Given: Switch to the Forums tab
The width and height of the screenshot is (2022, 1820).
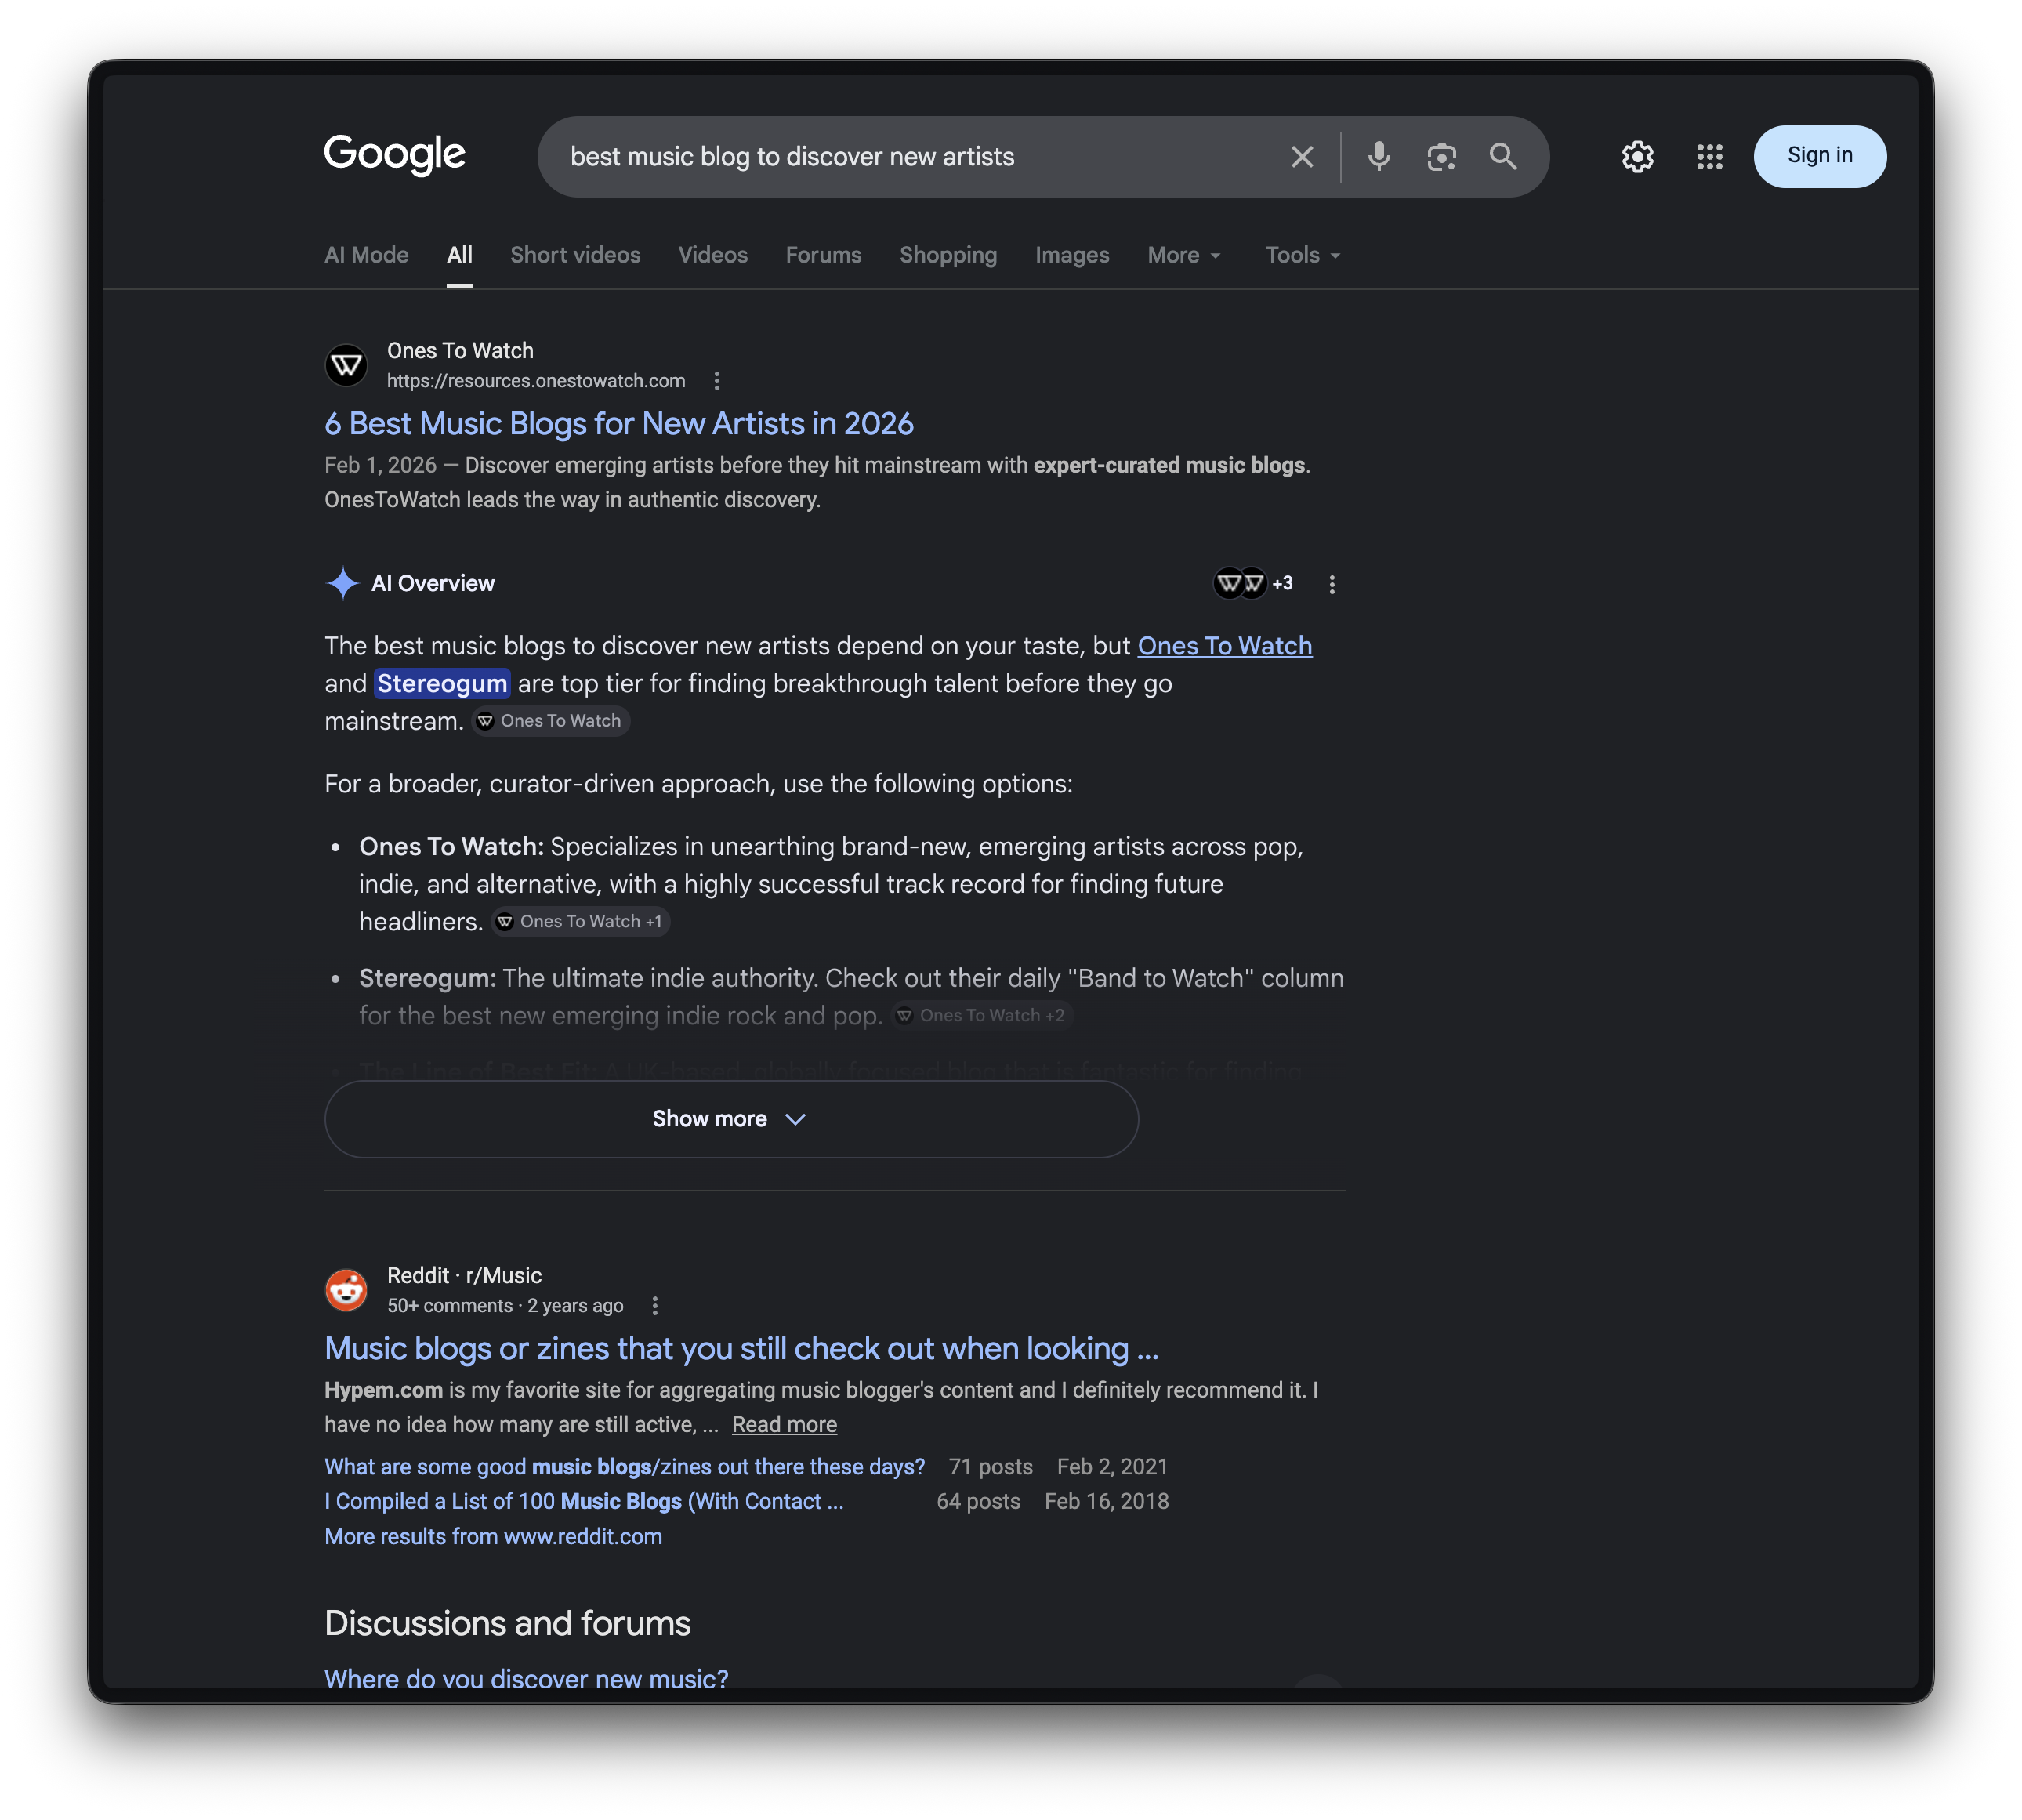Looking at the screenshot, I should tap(823, 255).
